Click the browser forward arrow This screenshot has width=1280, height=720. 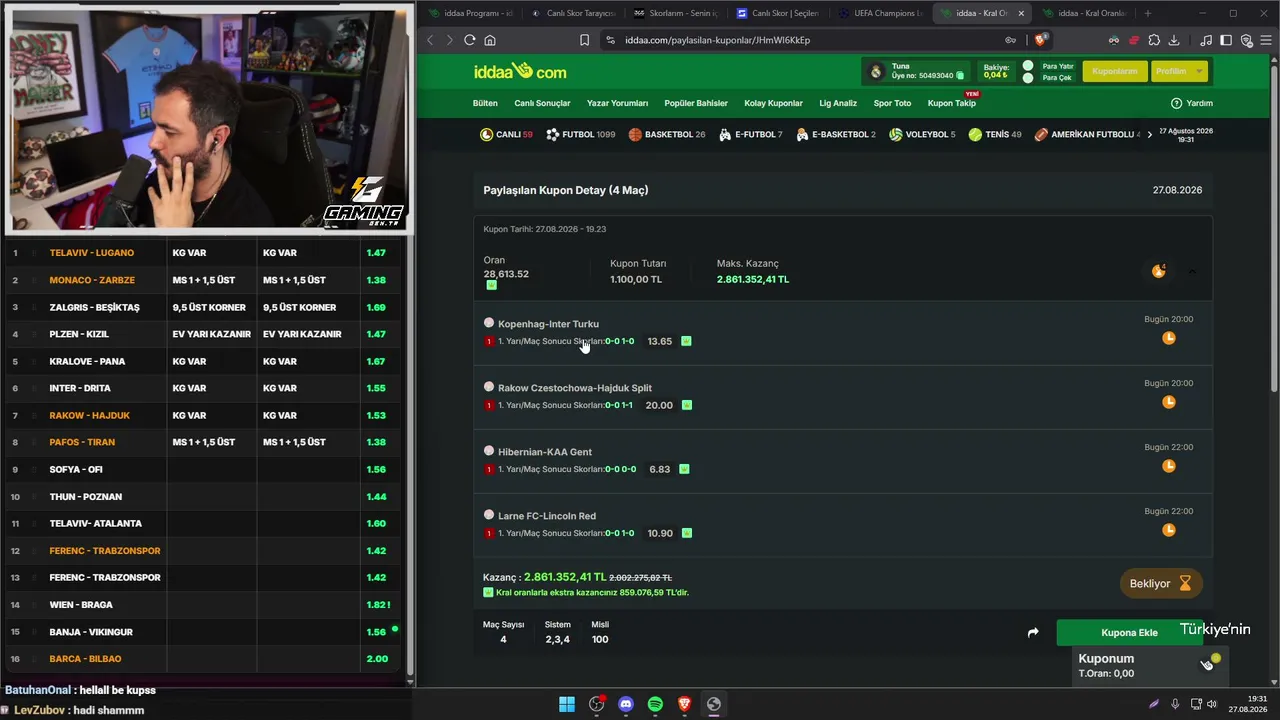pyautogui.click(x=449, y=40)
